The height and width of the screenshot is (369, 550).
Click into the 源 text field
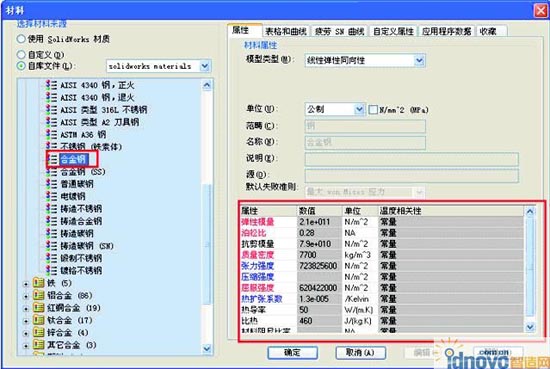pos(411,175)
